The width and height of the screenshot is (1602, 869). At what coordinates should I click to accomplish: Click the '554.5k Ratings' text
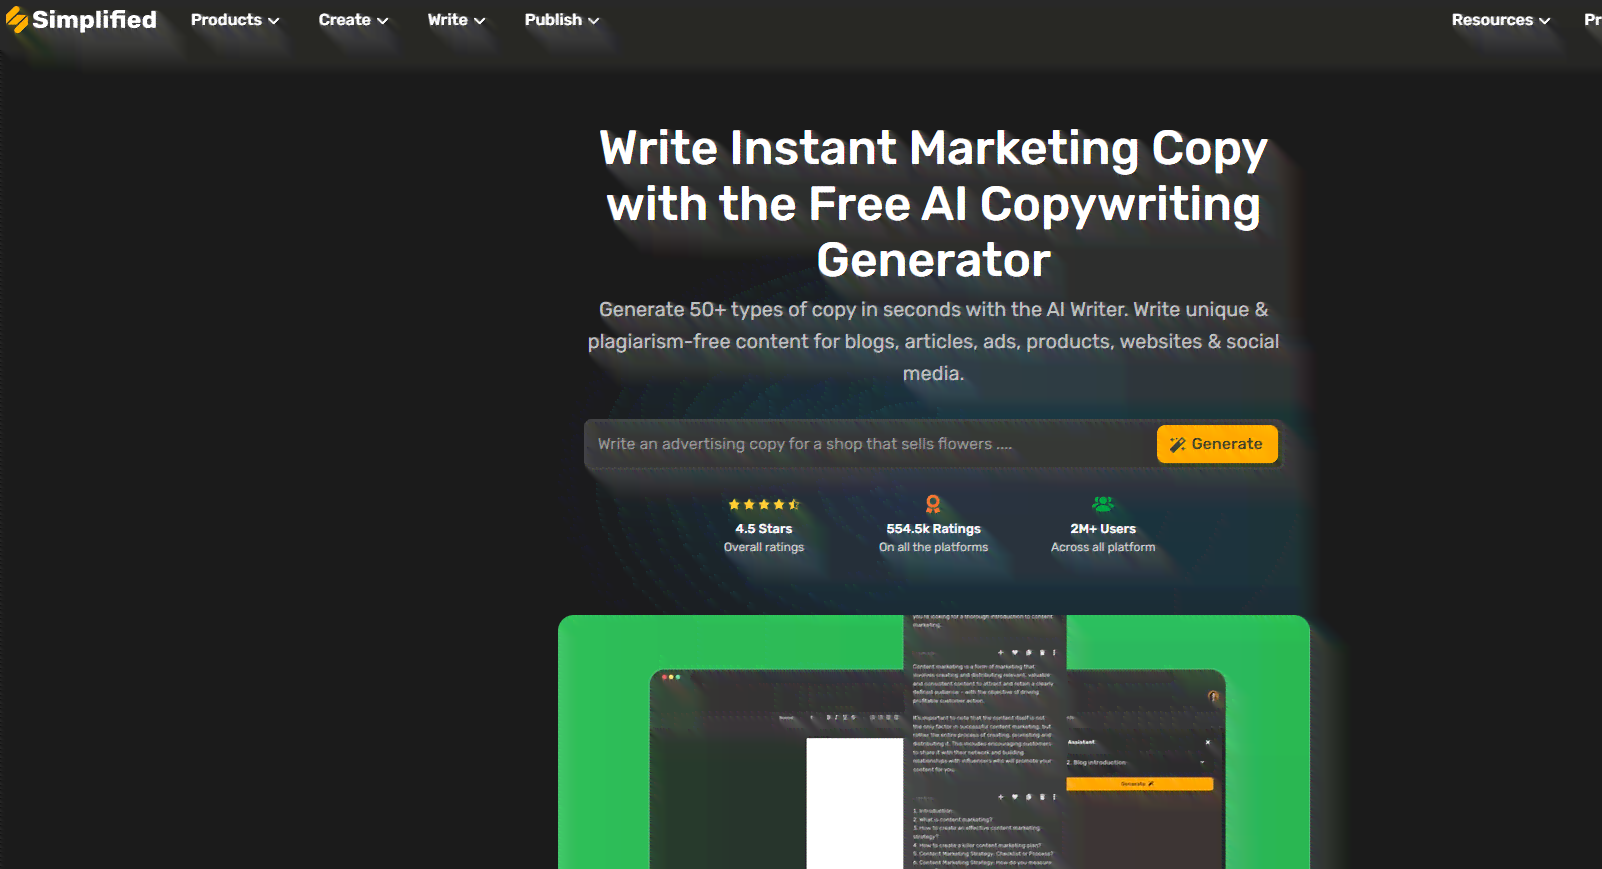click(x=933, y=529)
